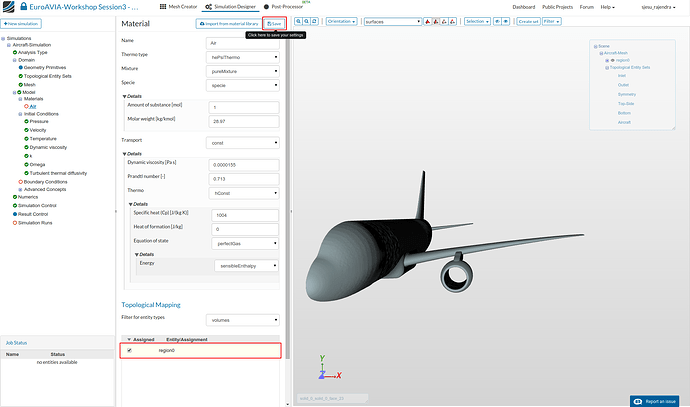Switch to the Simulation Designer tab

click(230, 7)
